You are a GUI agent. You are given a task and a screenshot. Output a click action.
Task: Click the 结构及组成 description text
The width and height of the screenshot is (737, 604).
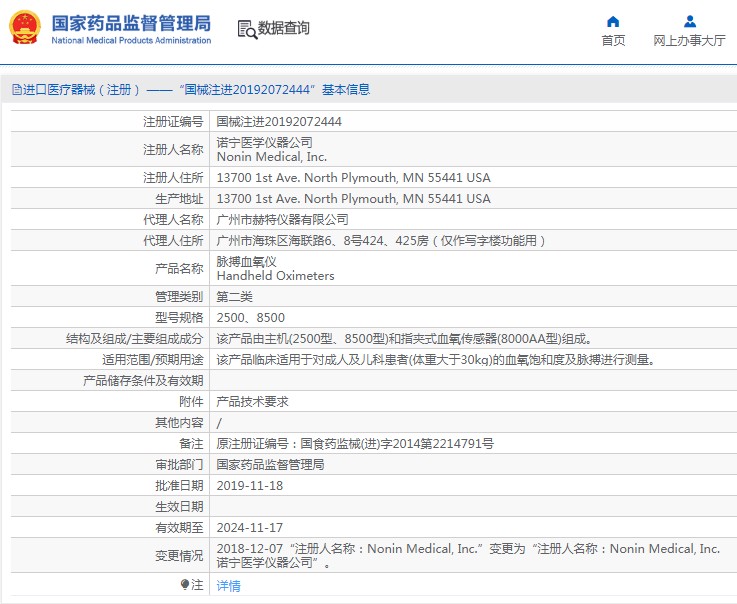point(404,338)
